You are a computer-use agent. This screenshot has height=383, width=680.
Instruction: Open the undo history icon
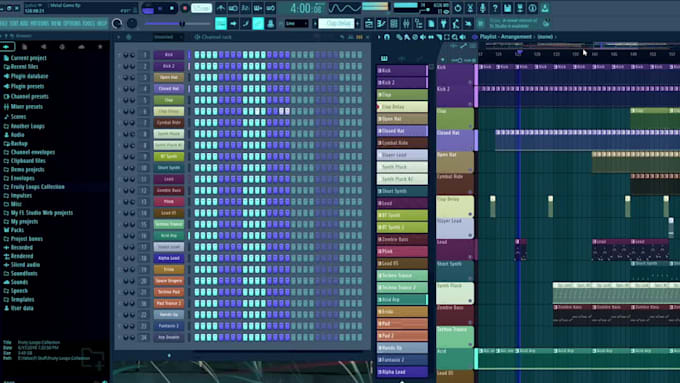pos(458,8)
